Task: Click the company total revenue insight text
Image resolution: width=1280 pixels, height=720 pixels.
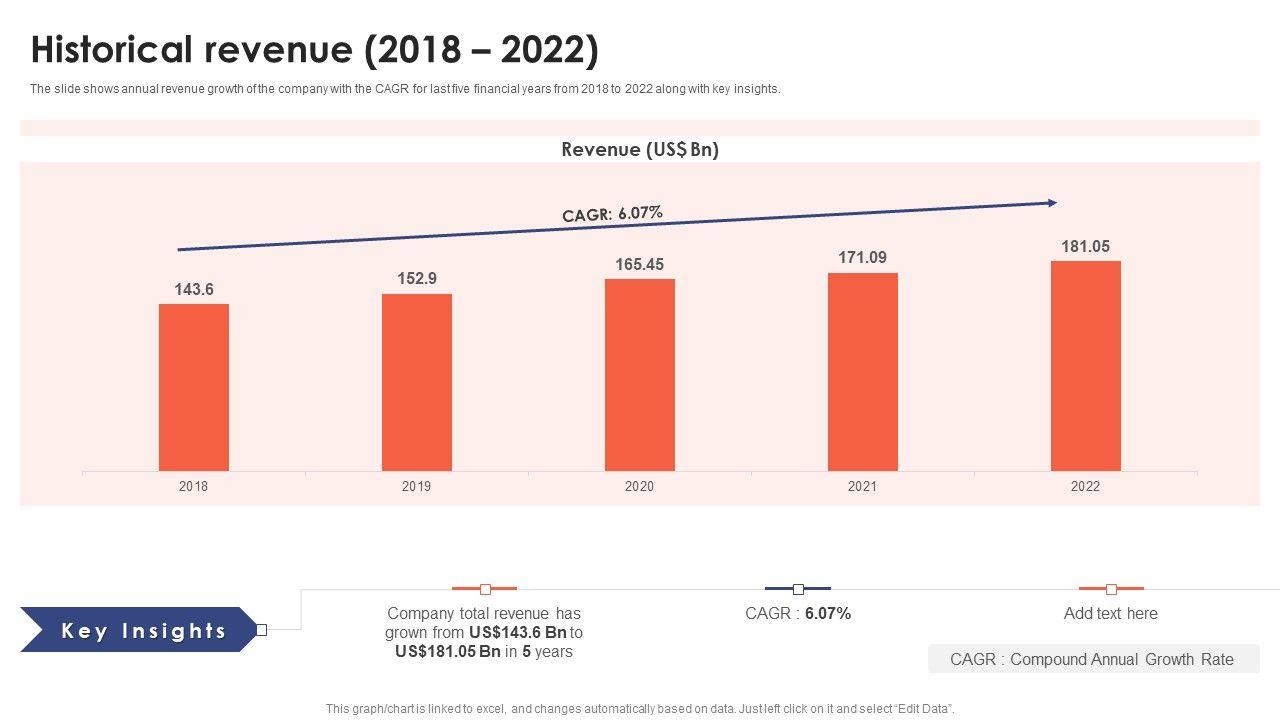Action: pyautogui.click(x=484, y=632)
